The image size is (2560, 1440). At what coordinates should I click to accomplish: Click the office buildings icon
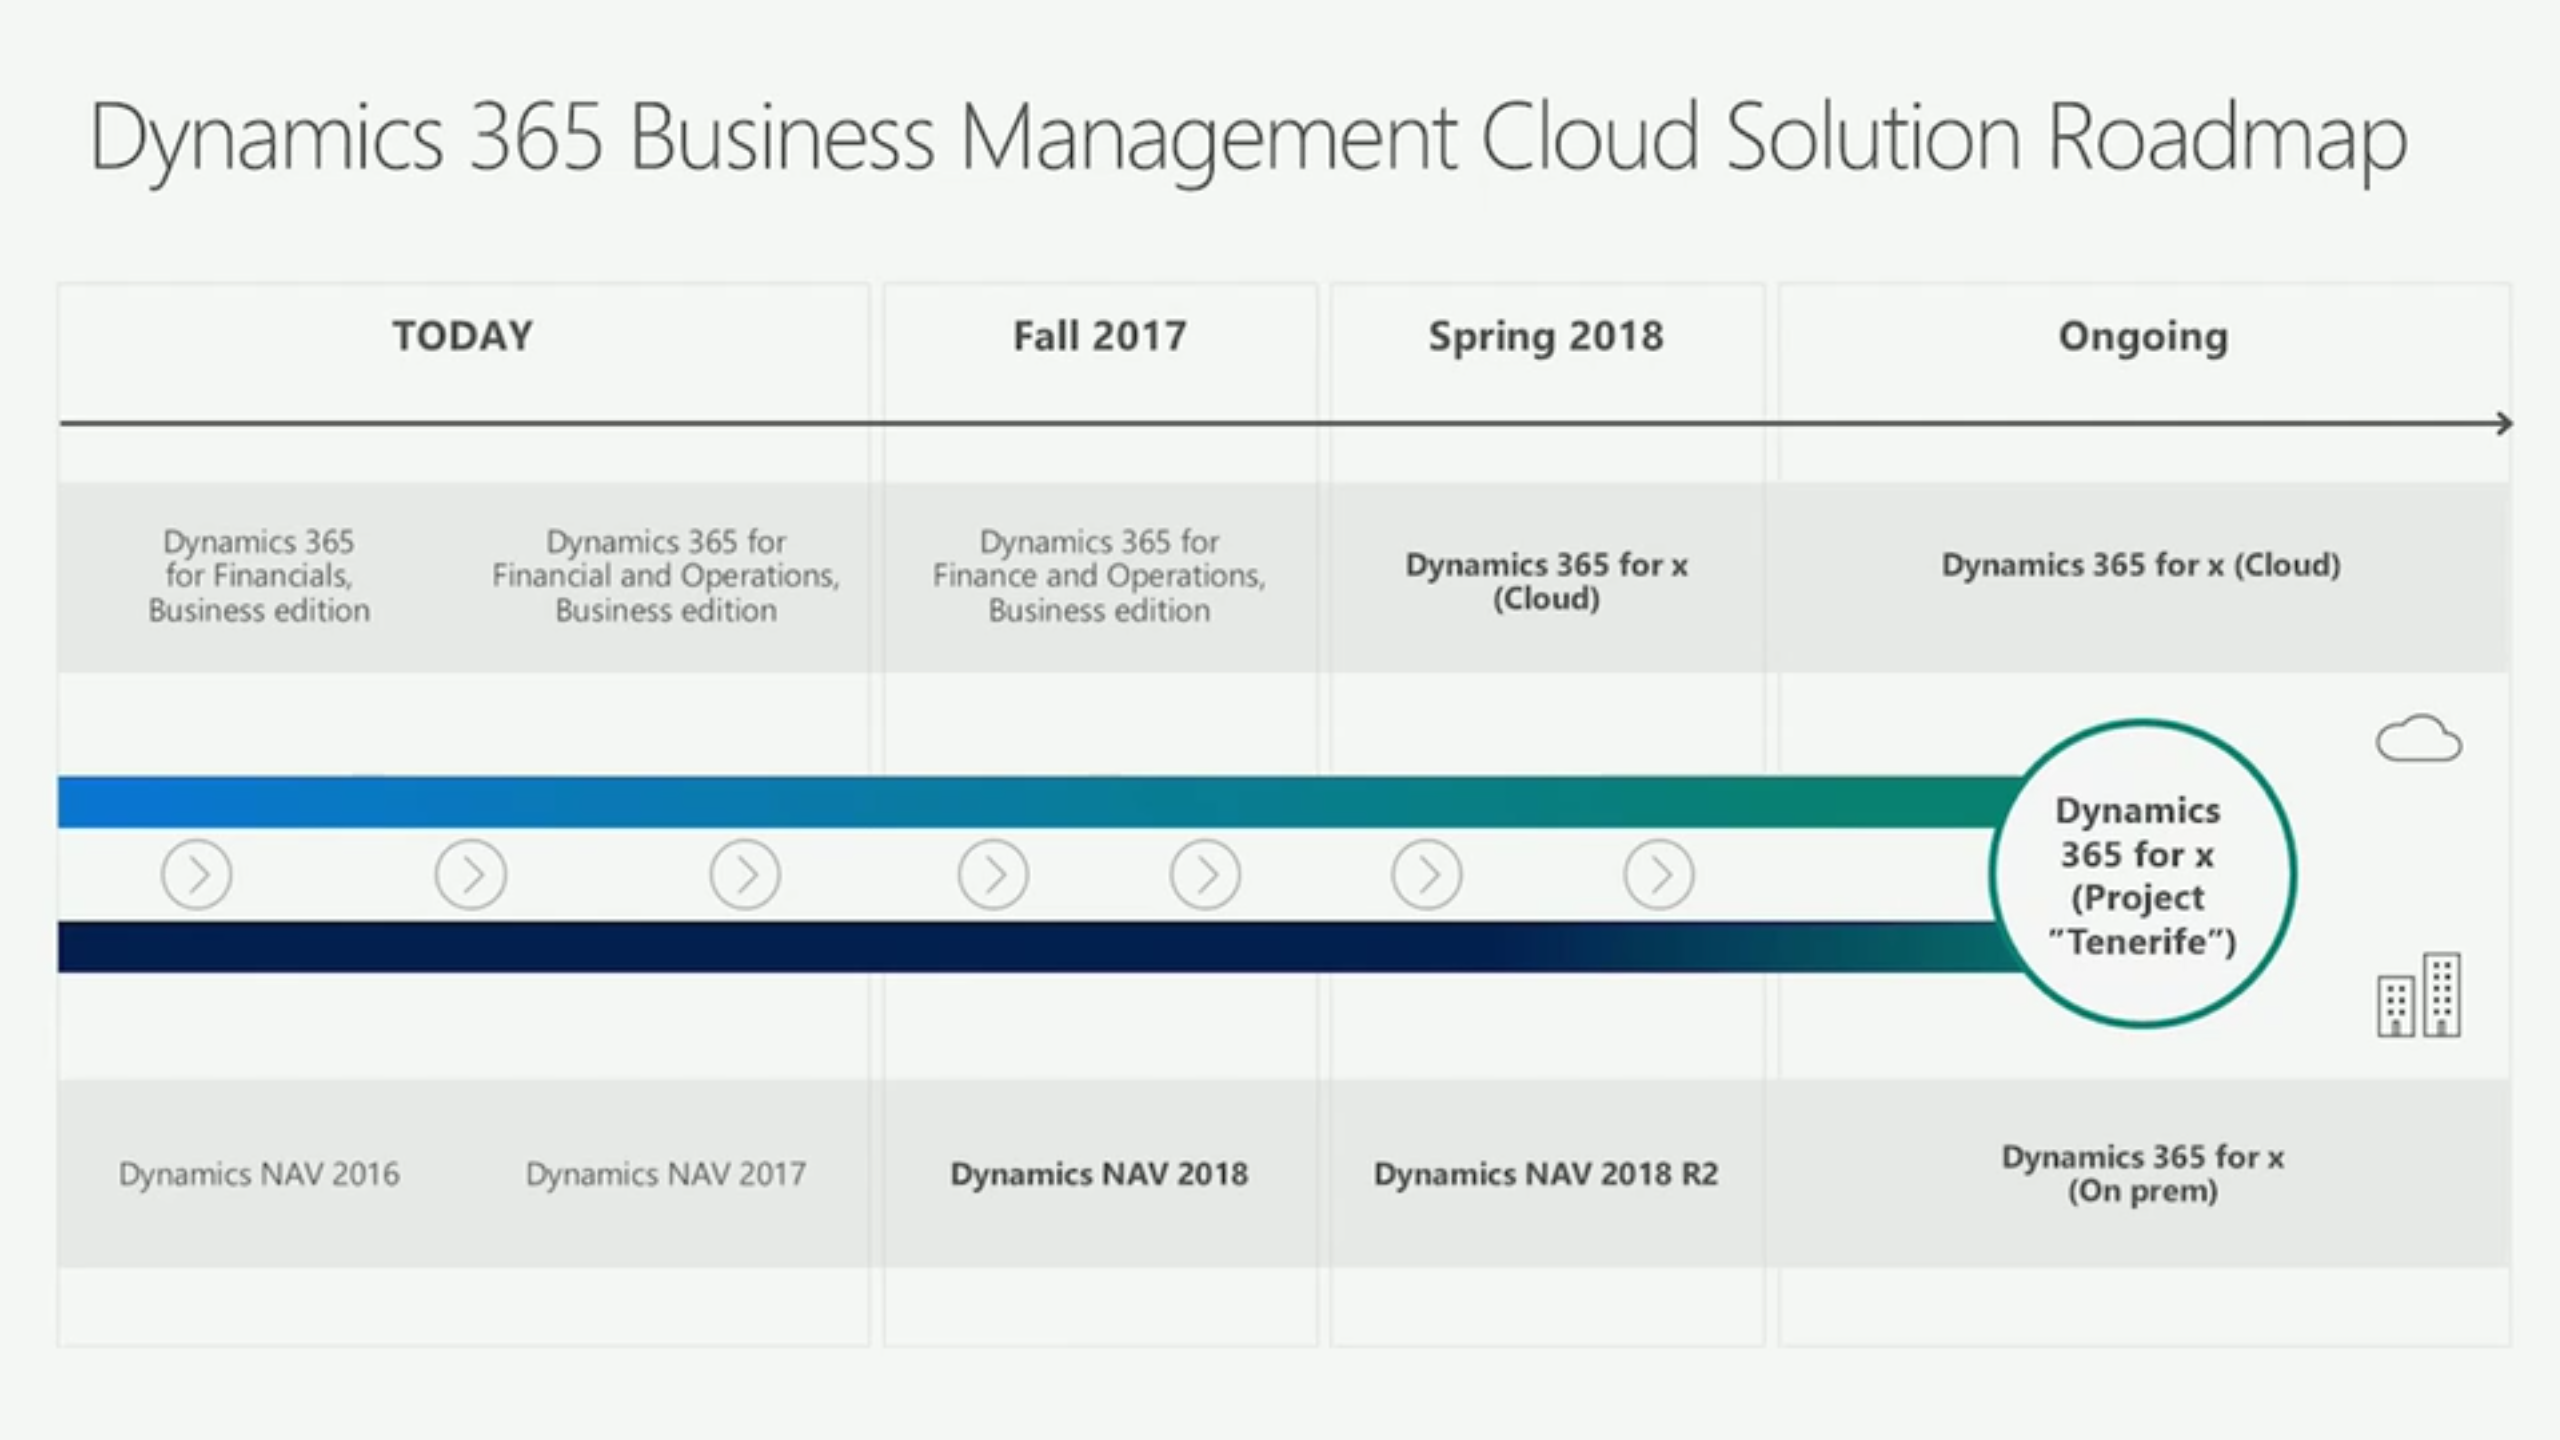pyautogui.click(x=2419, y=995)
